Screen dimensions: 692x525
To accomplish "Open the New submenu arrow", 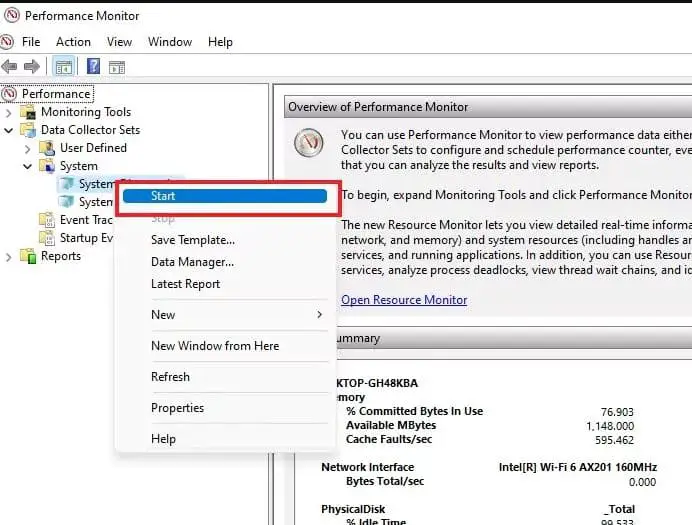I will pos(320,315).
